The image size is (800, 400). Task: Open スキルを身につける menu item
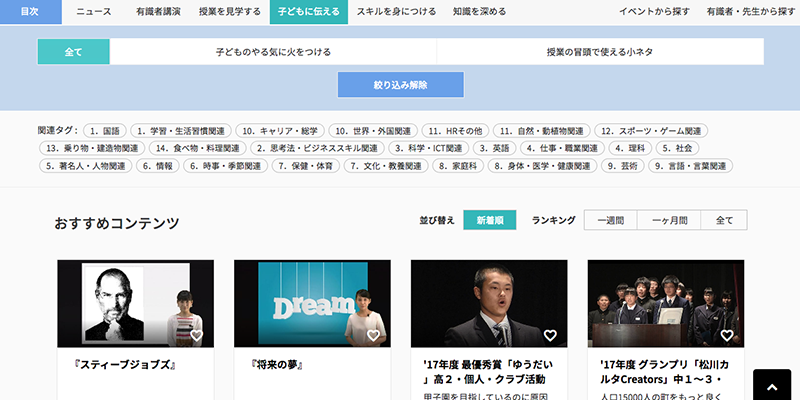tap(391, 12)
